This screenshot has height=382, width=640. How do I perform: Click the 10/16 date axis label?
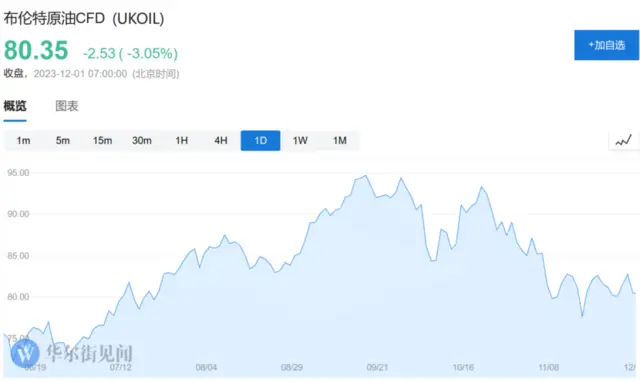[463, 367]
